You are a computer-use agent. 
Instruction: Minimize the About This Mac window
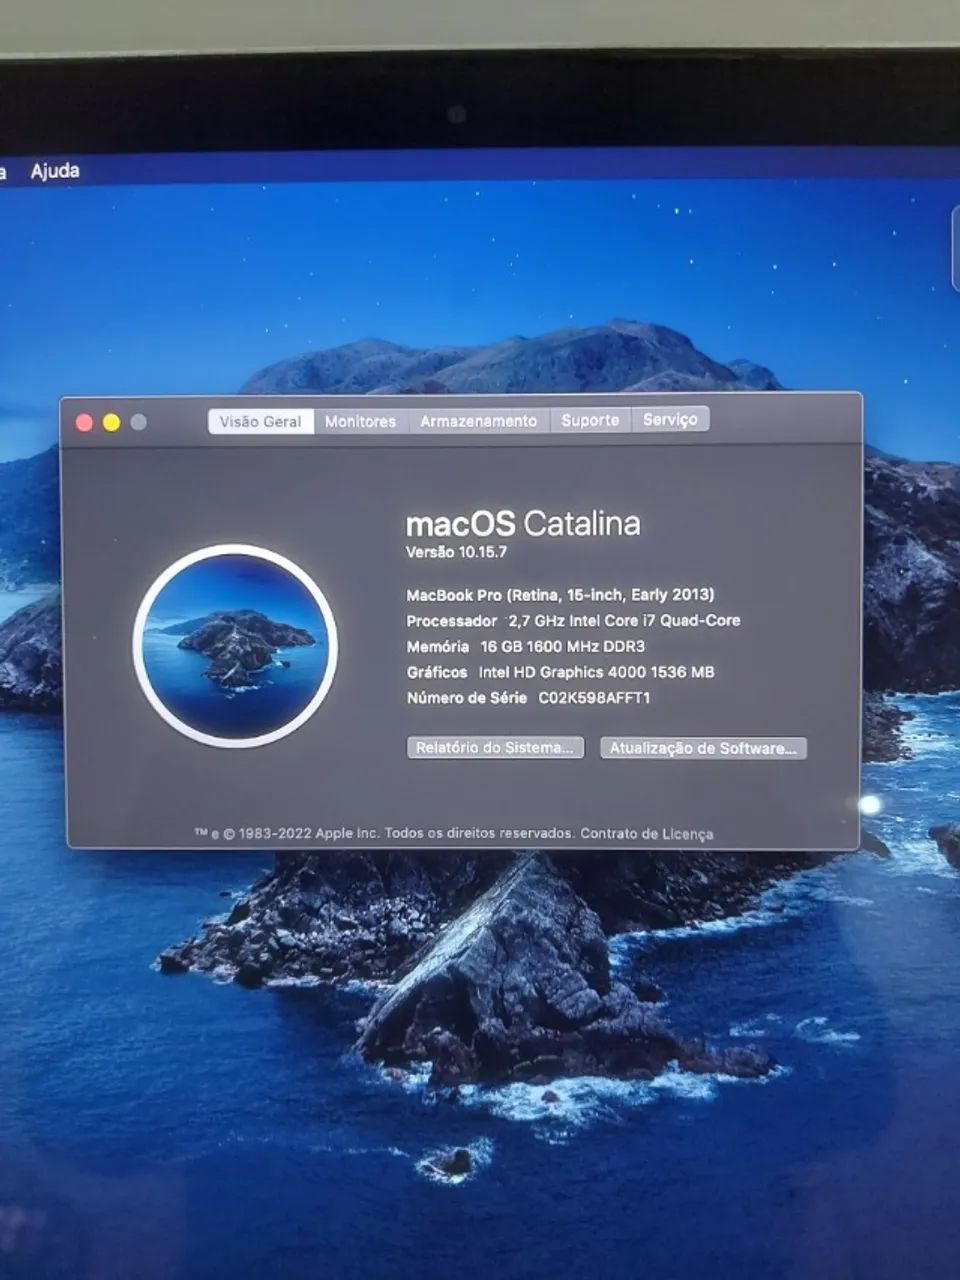coord(109,422)
